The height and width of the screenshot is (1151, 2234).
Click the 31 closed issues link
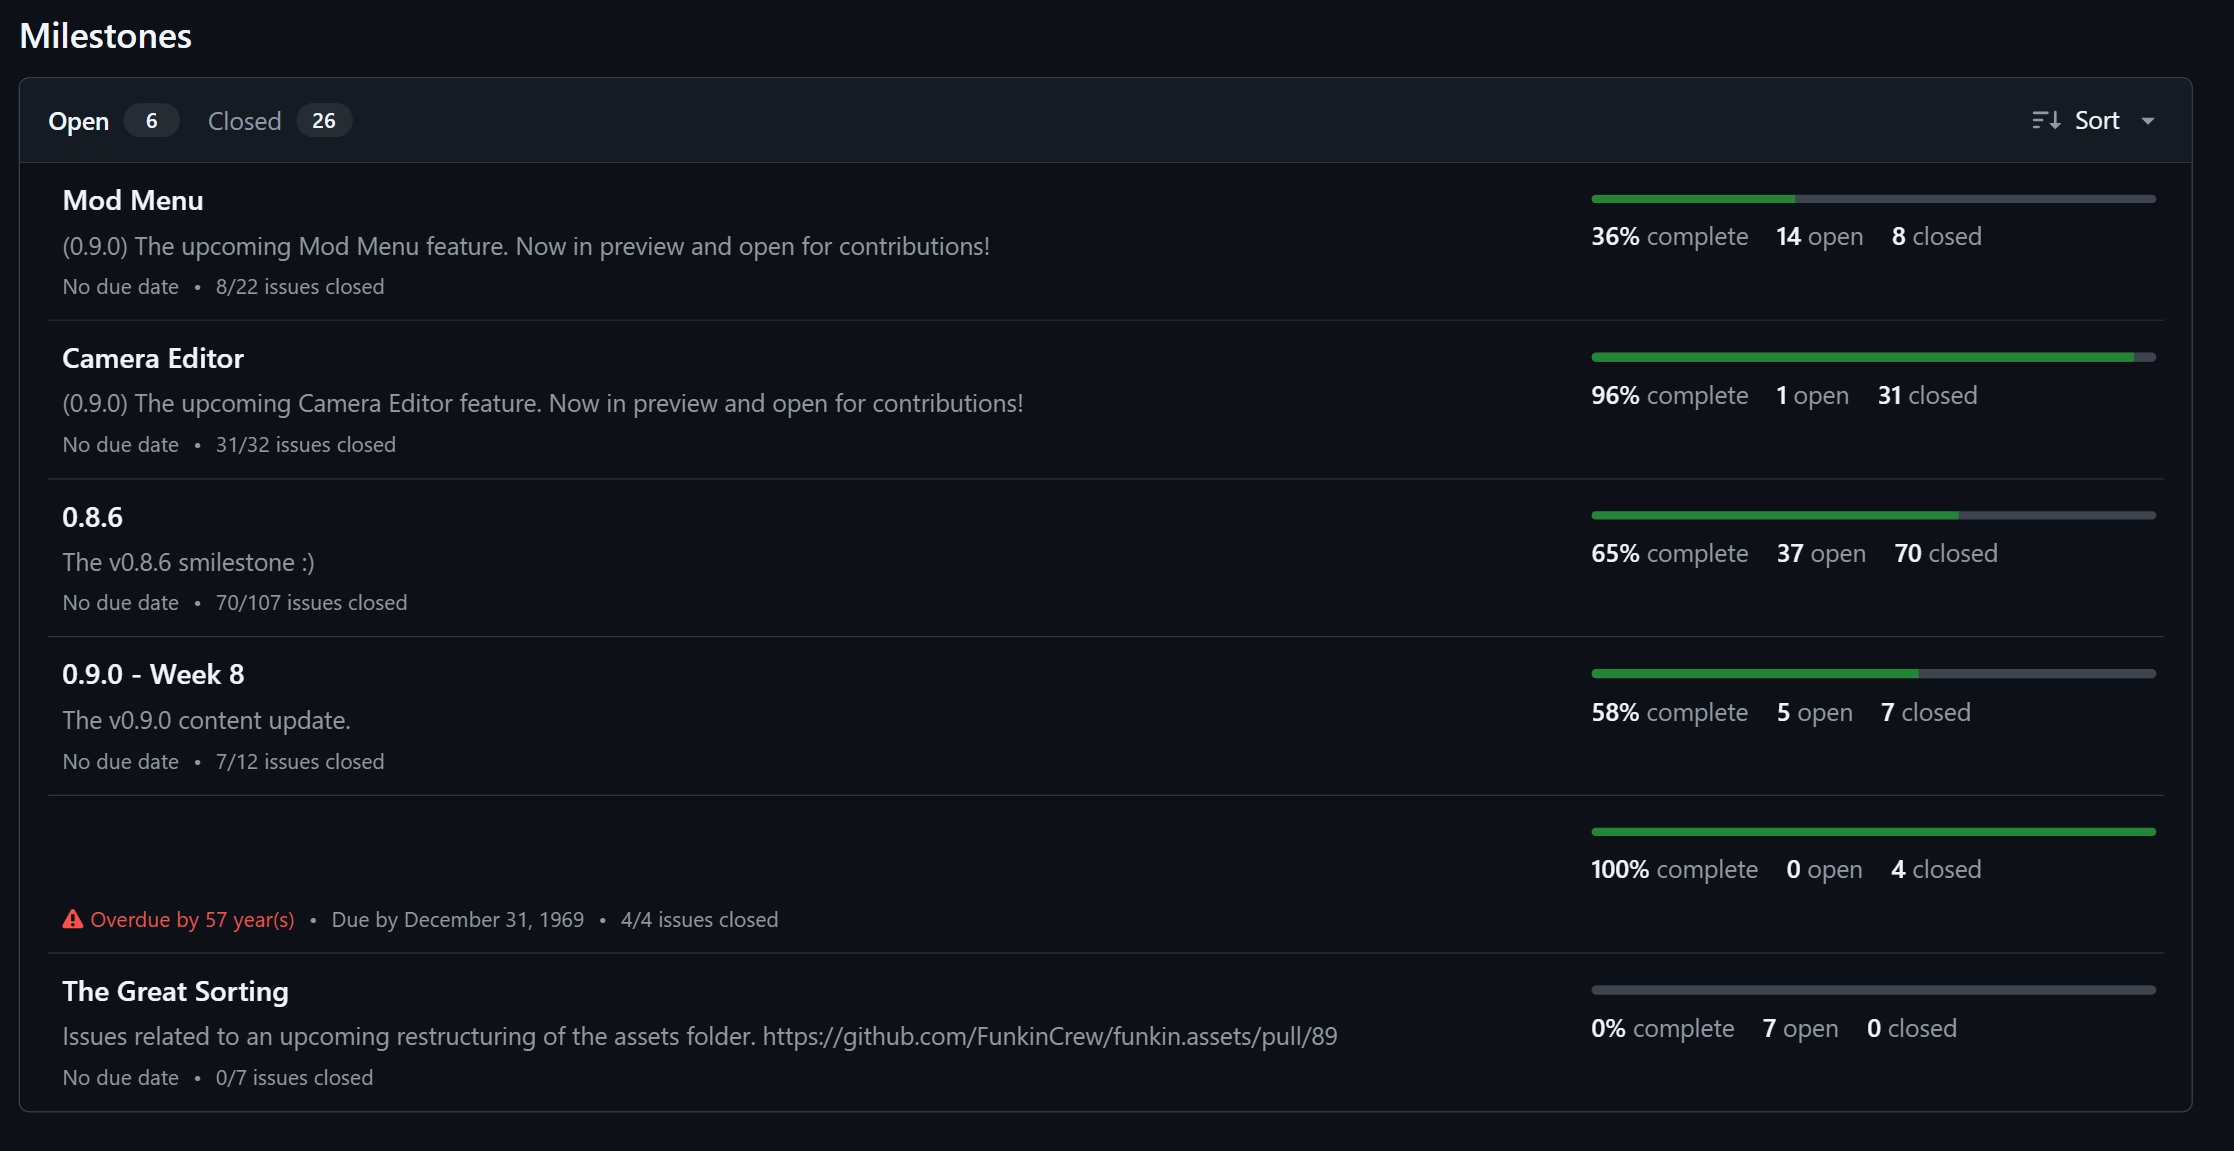[x=1927, y=396]
